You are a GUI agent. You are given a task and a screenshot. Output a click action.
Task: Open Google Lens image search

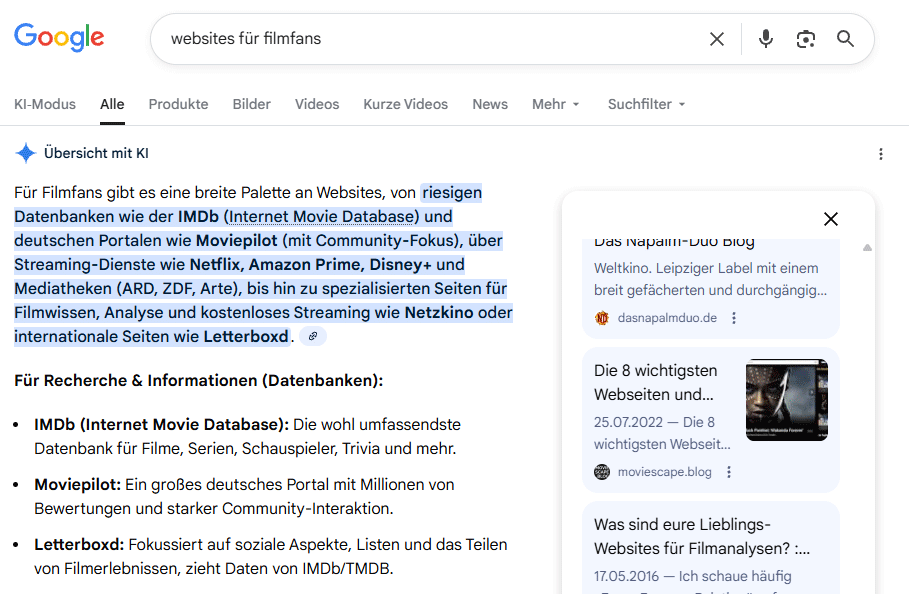click(x=806, y=38)
